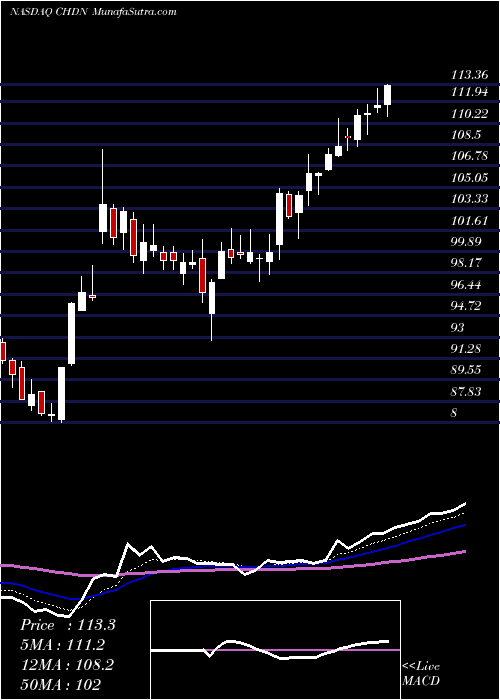Select the 99.89 price axis label
Screen dimensions: 500x700
point(467,242)
